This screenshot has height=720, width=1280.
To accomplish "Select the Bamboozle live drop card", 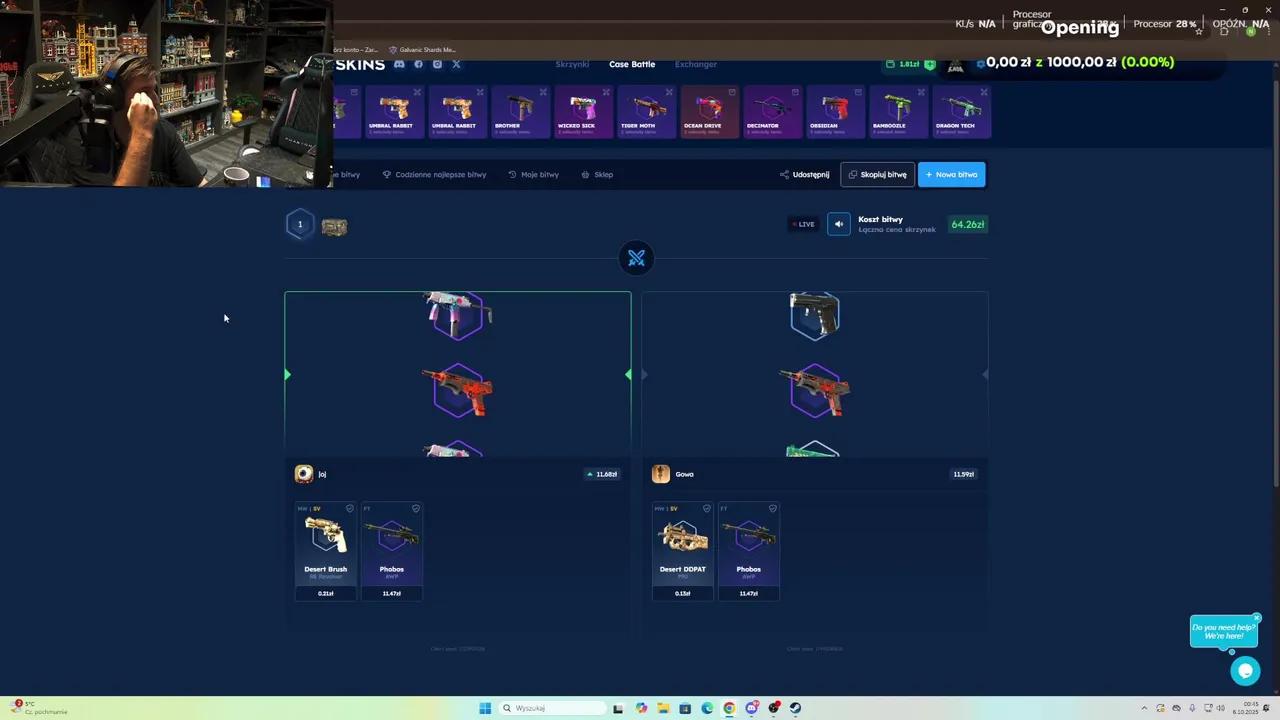I will (x=898, y=111).
